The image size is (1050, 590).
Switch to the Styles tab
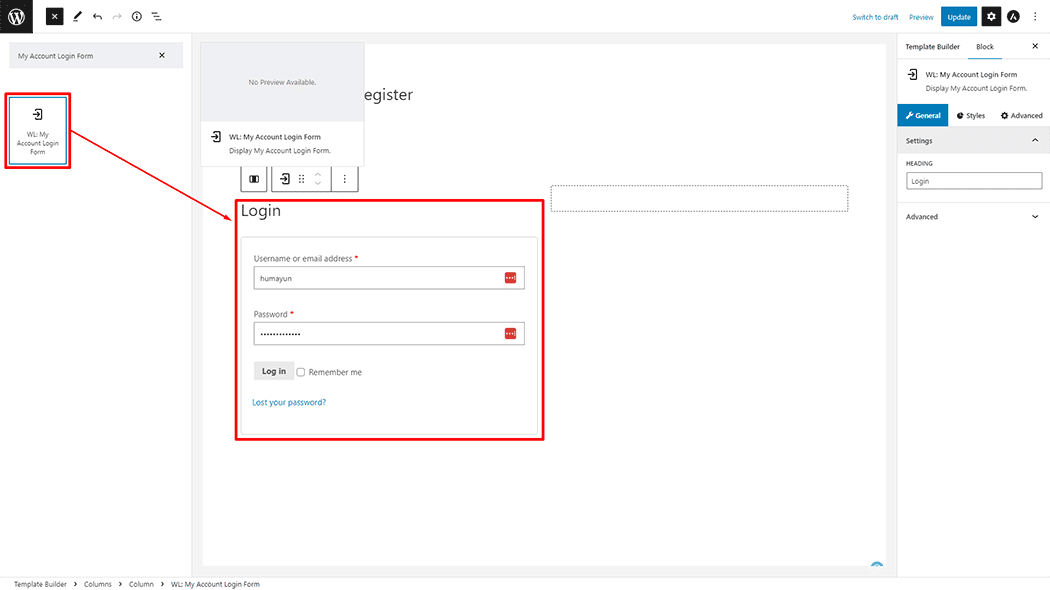[970, 115]
